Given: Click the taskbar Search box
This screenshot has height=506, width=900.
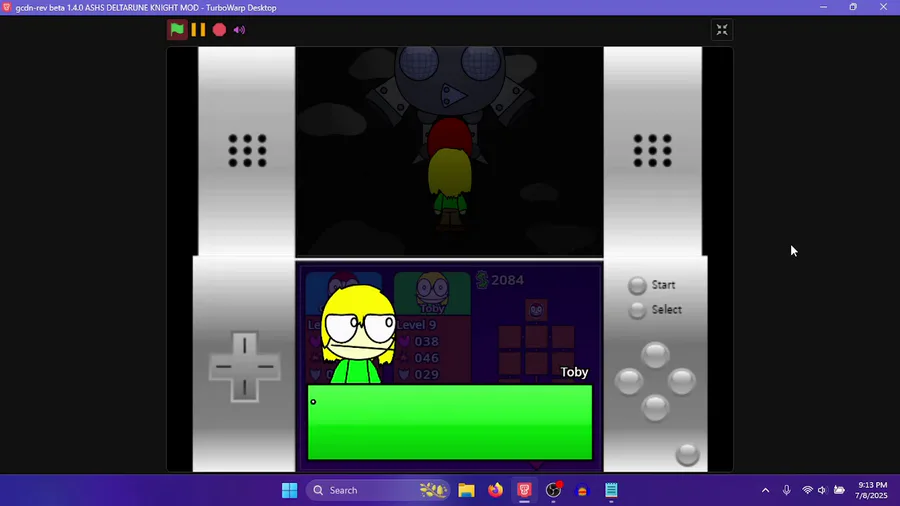Looking at the screenshot, I should (x=379, y=491).
